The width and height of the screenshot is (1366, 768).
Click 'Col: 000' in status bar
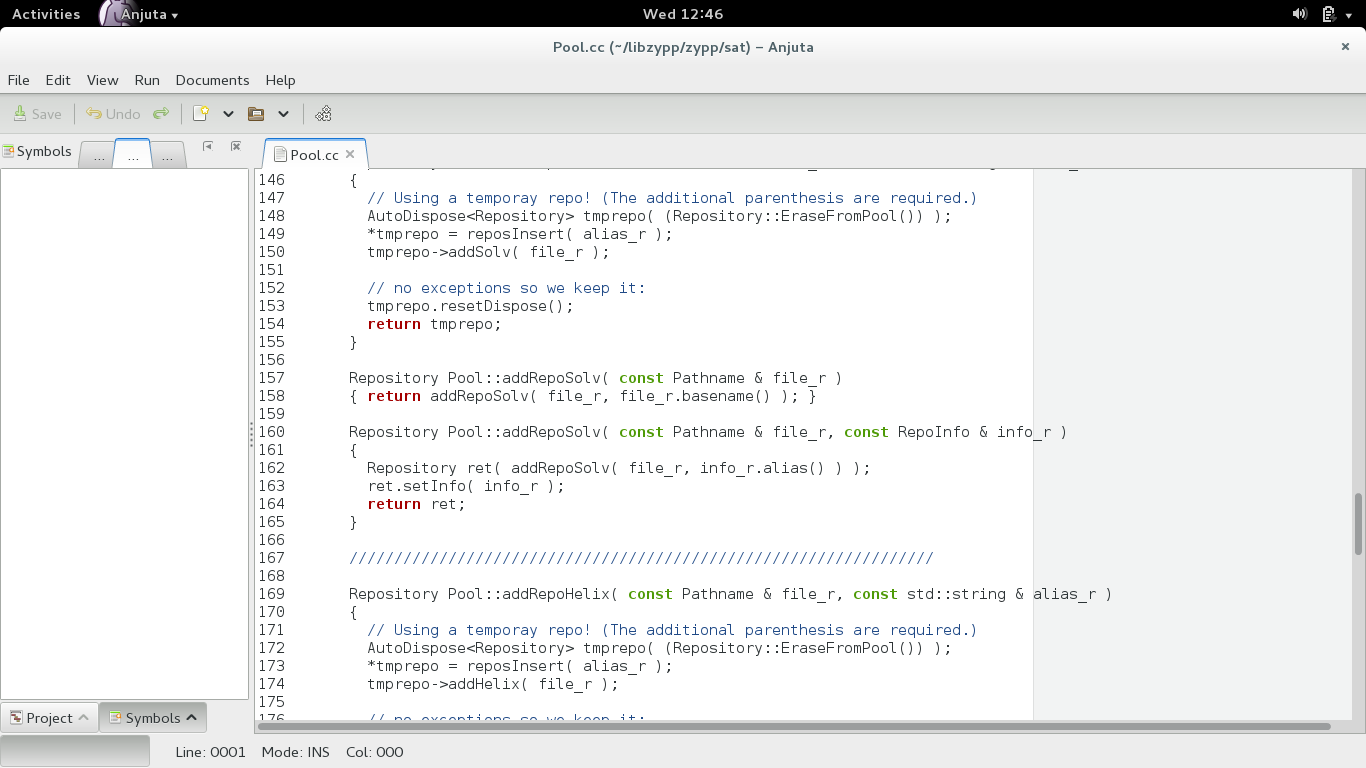click(375, 752)
